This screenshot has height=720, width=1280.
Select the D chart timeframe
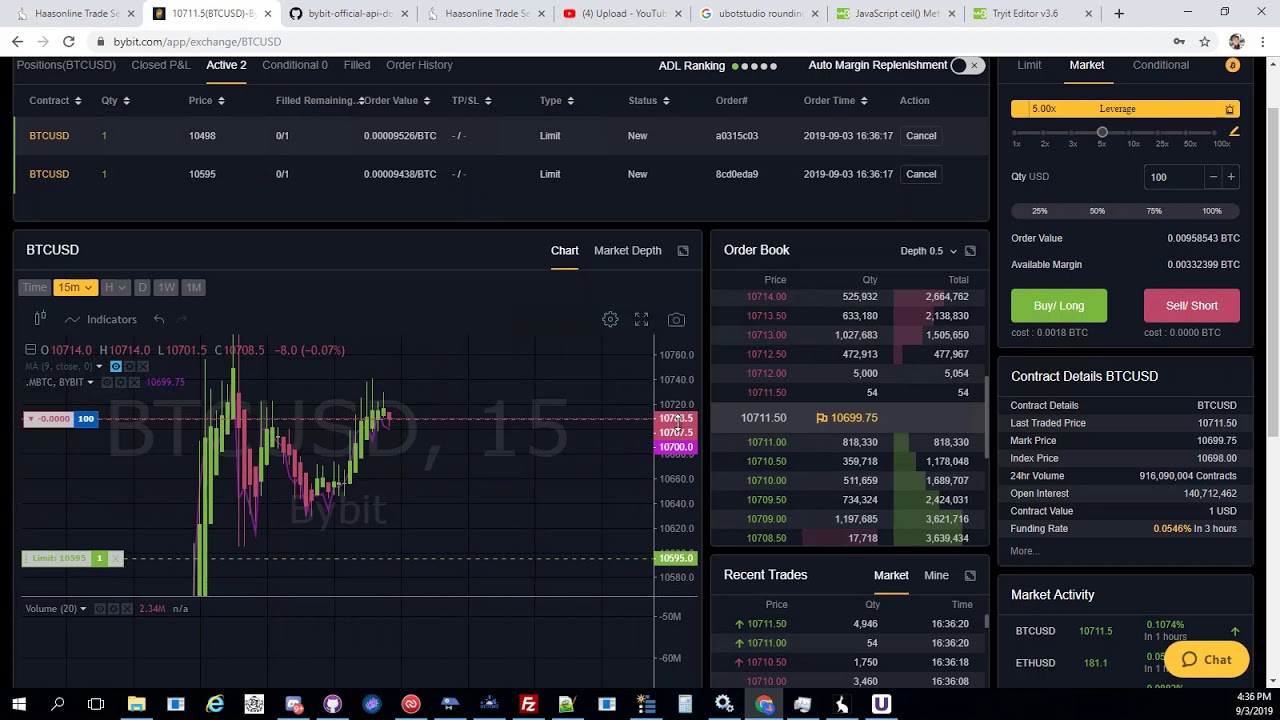142,287
